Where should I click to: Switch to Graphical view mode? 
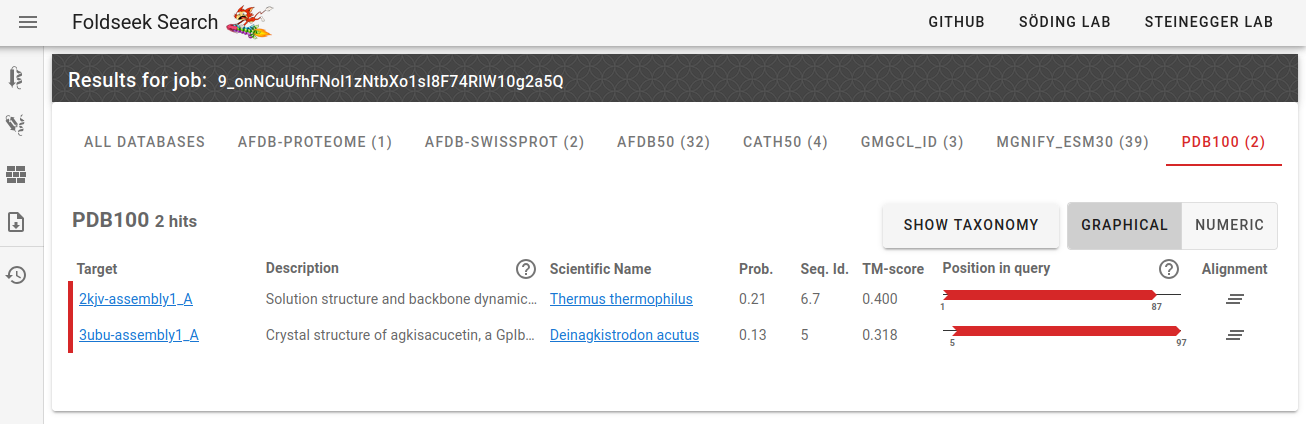[x=1124, y=225]
